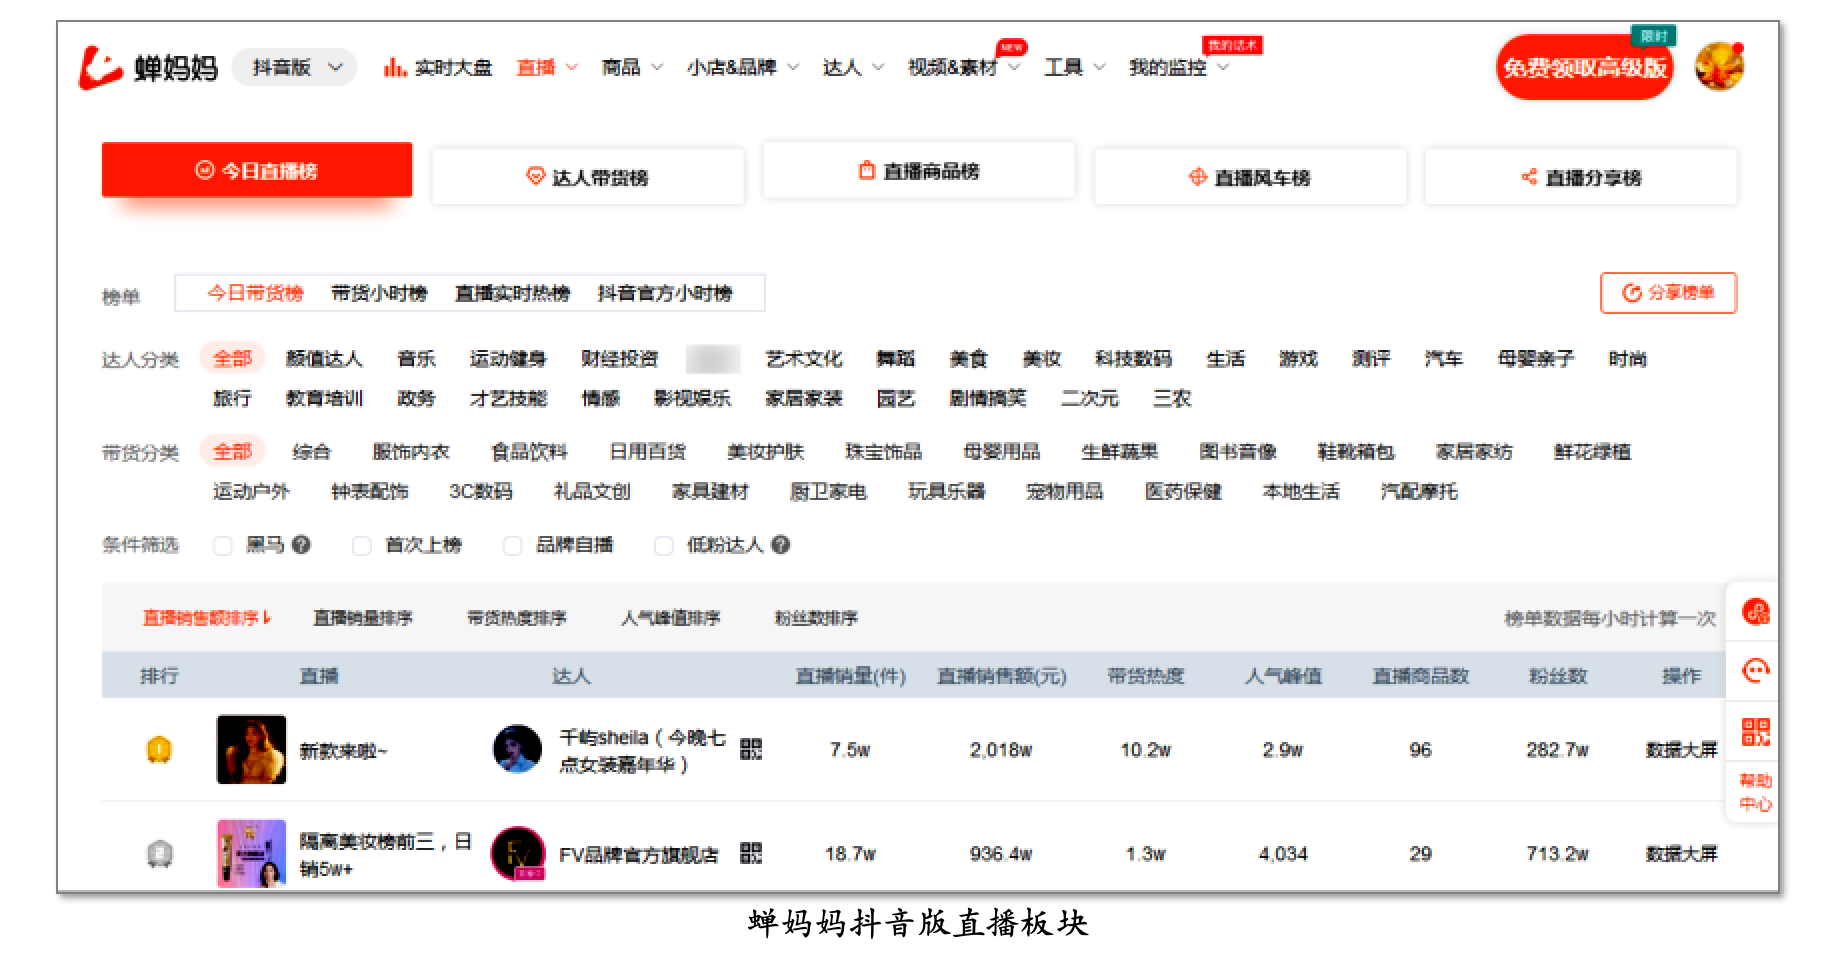Select the 直播商品榜 tab

(x=919, y=171)
